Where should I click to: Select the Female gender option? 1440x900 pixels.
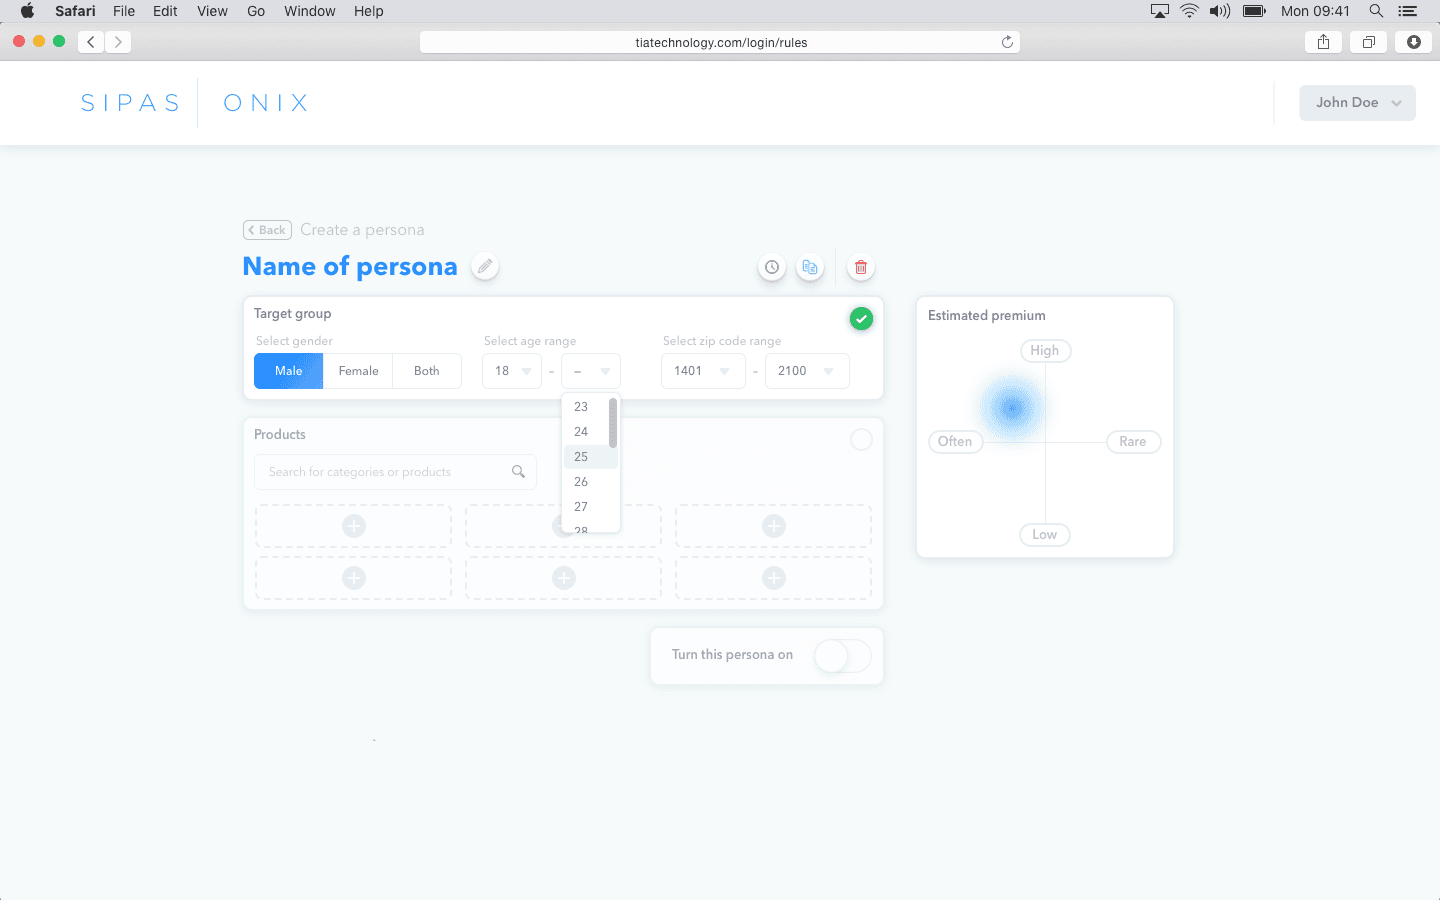point(358,370)
